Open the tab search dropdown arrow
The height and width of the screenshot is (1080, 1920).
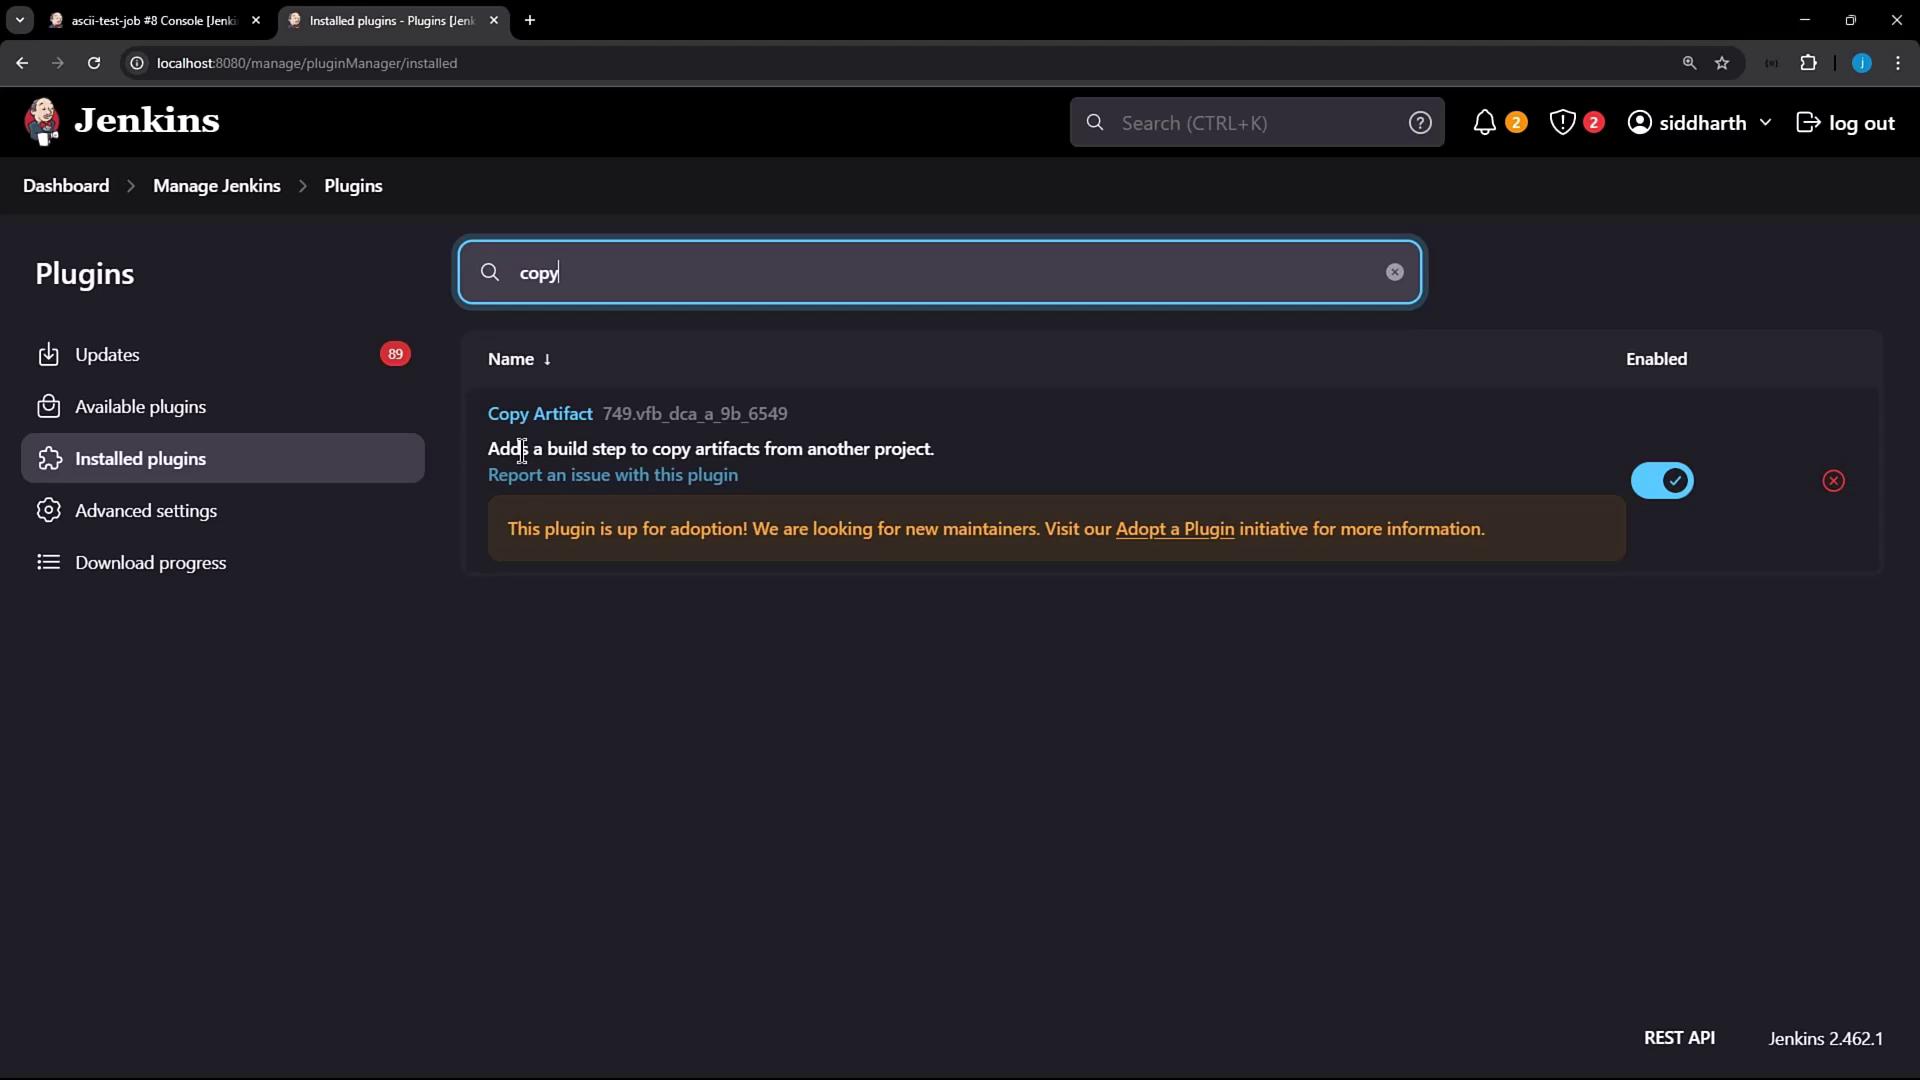(x=19, y=20)
